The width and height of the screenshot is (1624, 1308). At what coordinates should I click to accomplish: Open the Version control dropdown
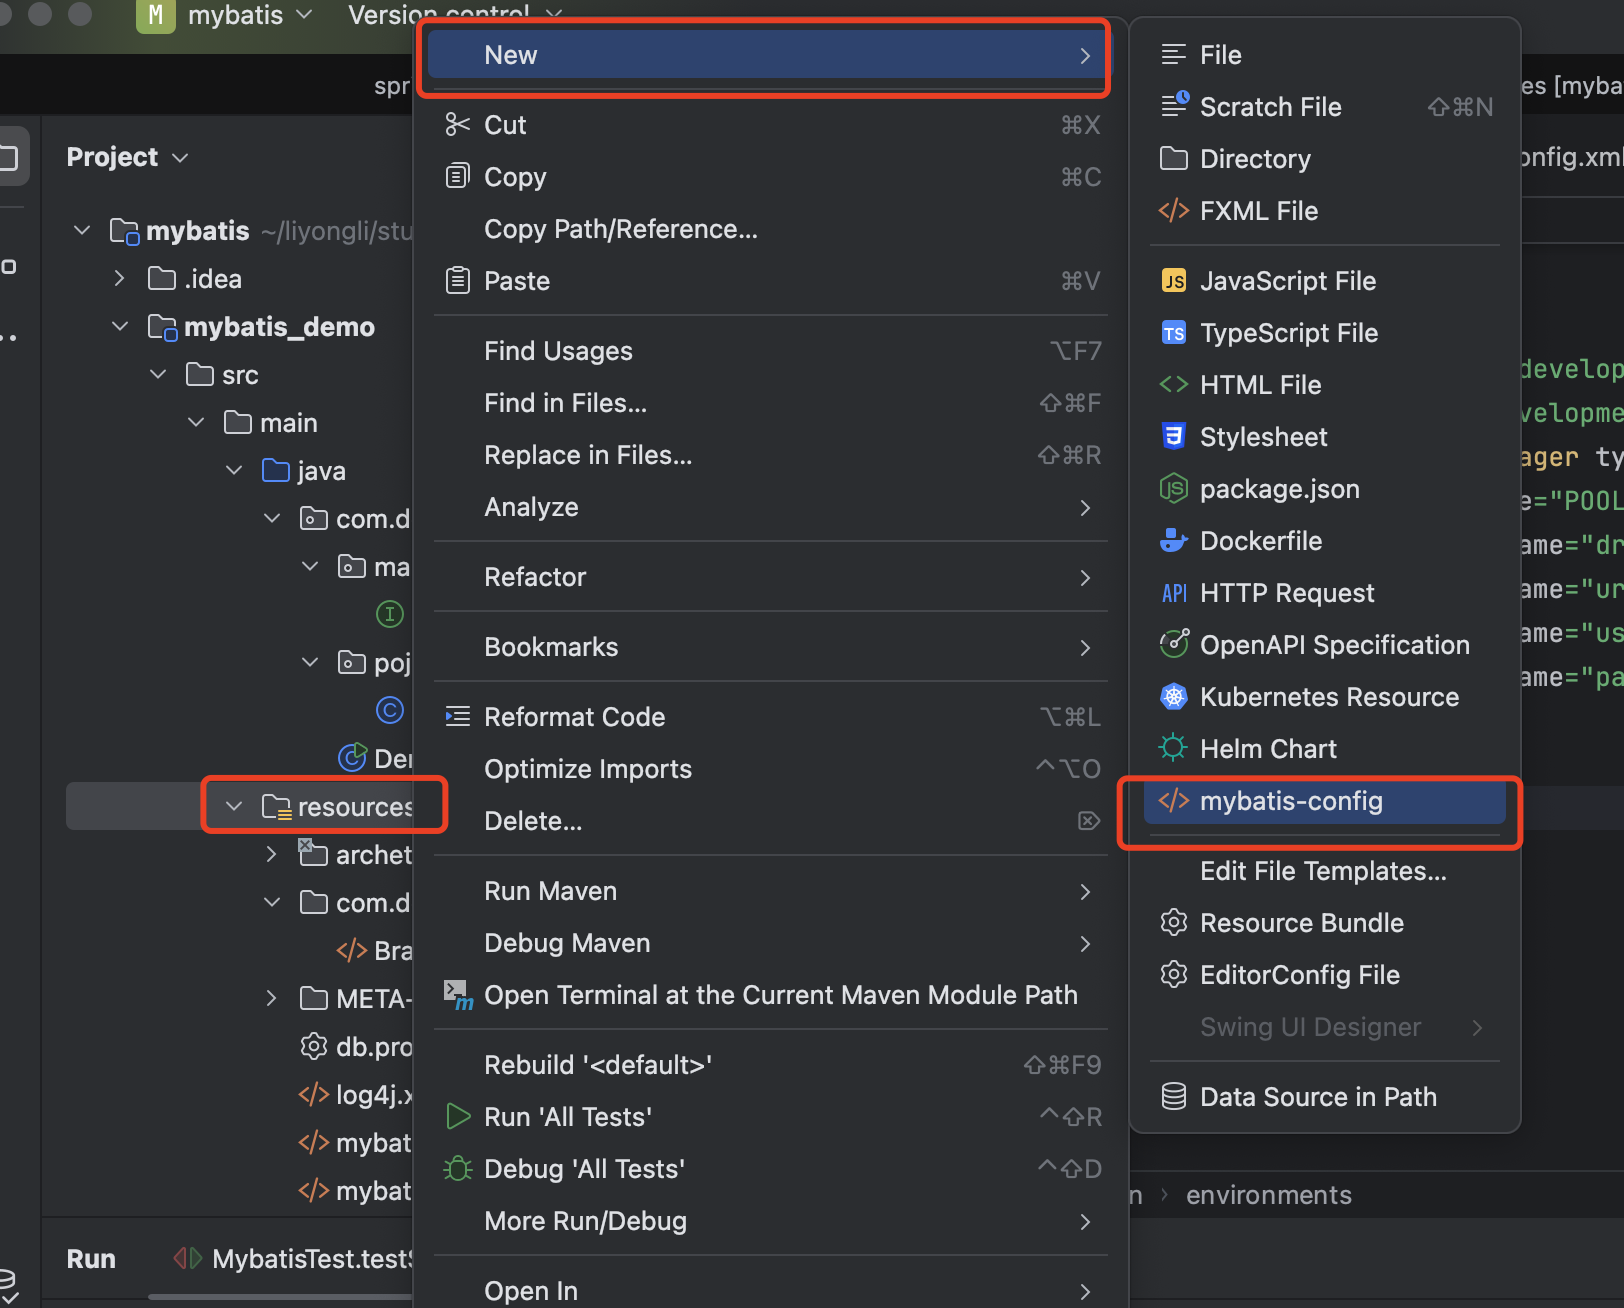[x=455, y=15]
